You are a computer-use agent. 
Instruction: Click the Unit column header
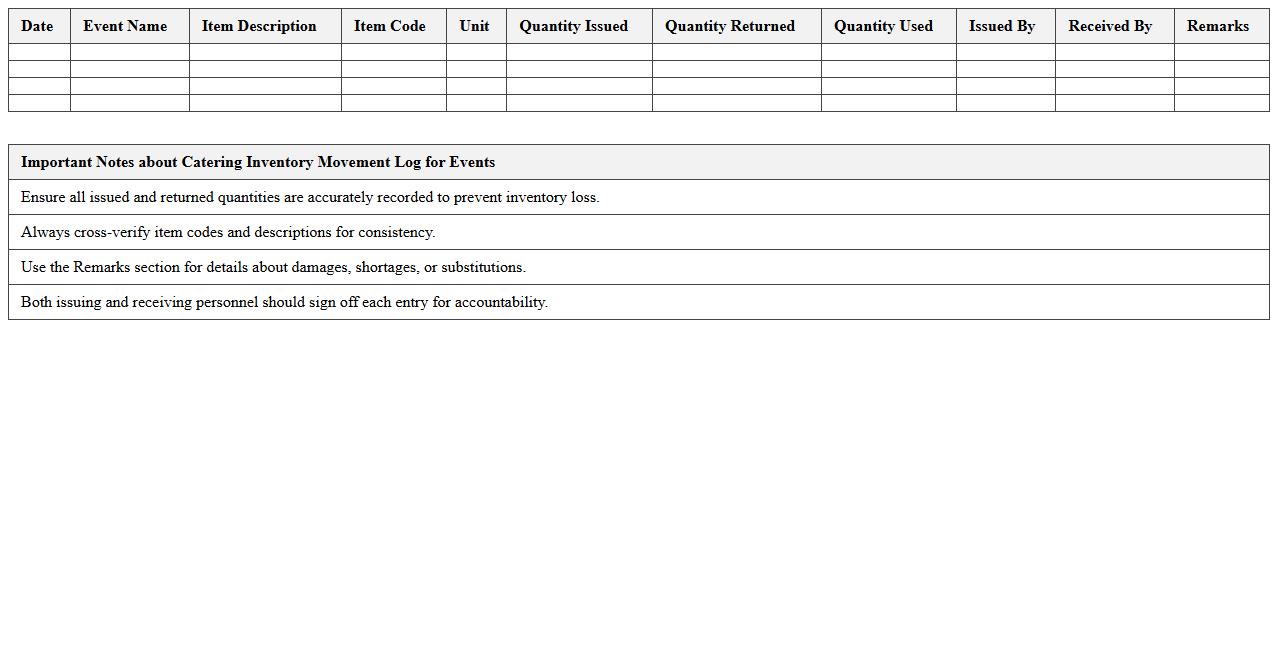click(475, 26)
